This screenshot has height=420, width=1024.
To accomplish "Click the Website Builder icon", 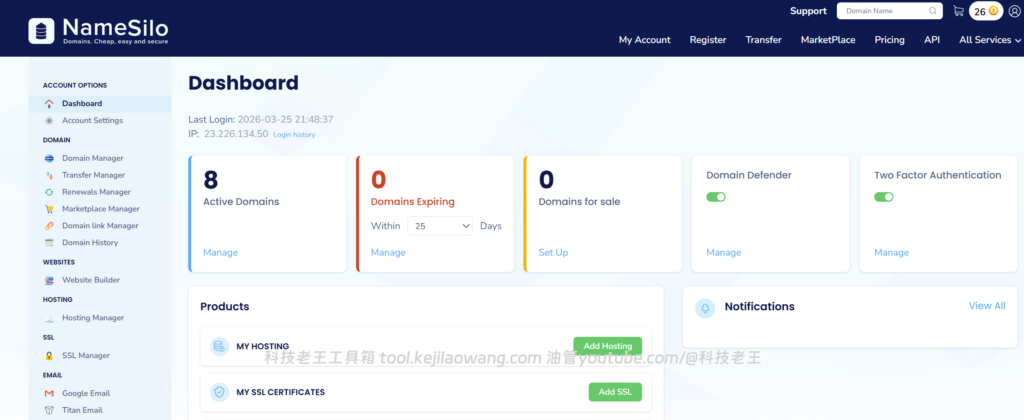I will (49, 280).
